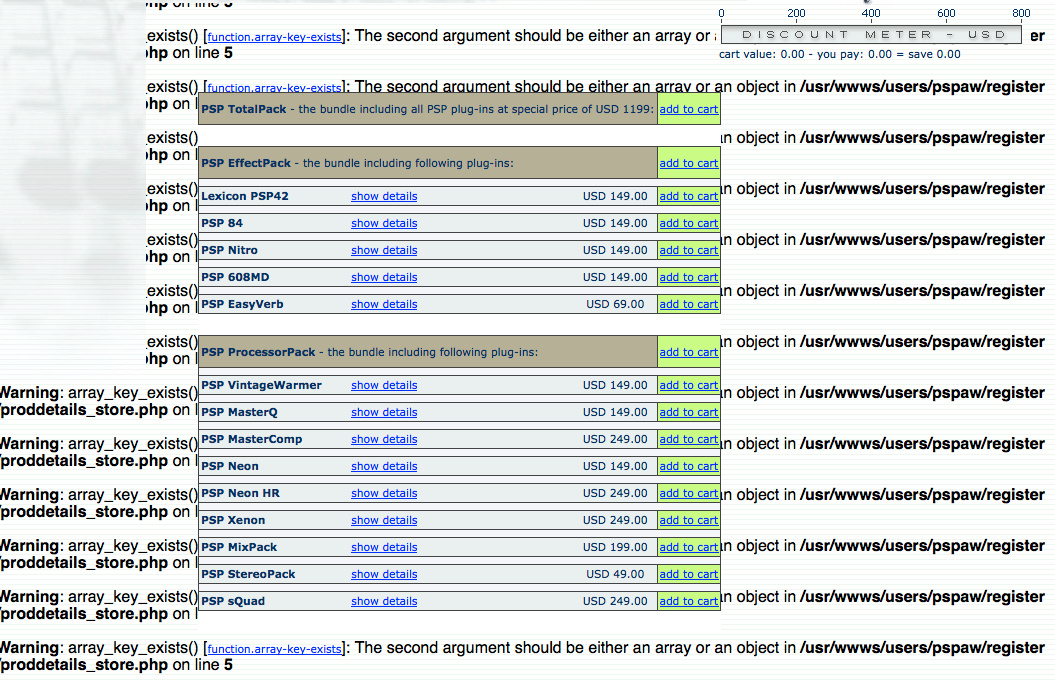Add PSP MasterComp to cart
Image resolution: width=1055 pixels, height=681 pixels.
(x=688, y=439)
